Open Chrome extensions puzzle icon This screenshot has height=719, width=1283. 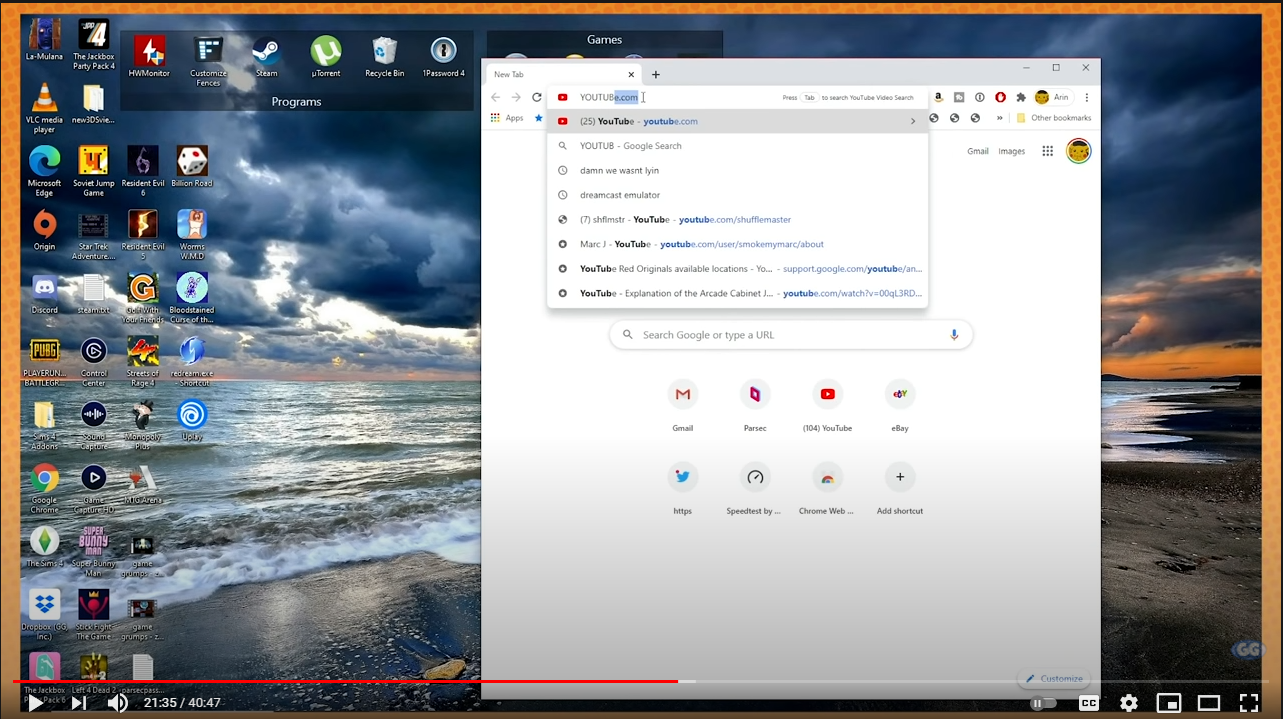click(x=1021, y=97)
